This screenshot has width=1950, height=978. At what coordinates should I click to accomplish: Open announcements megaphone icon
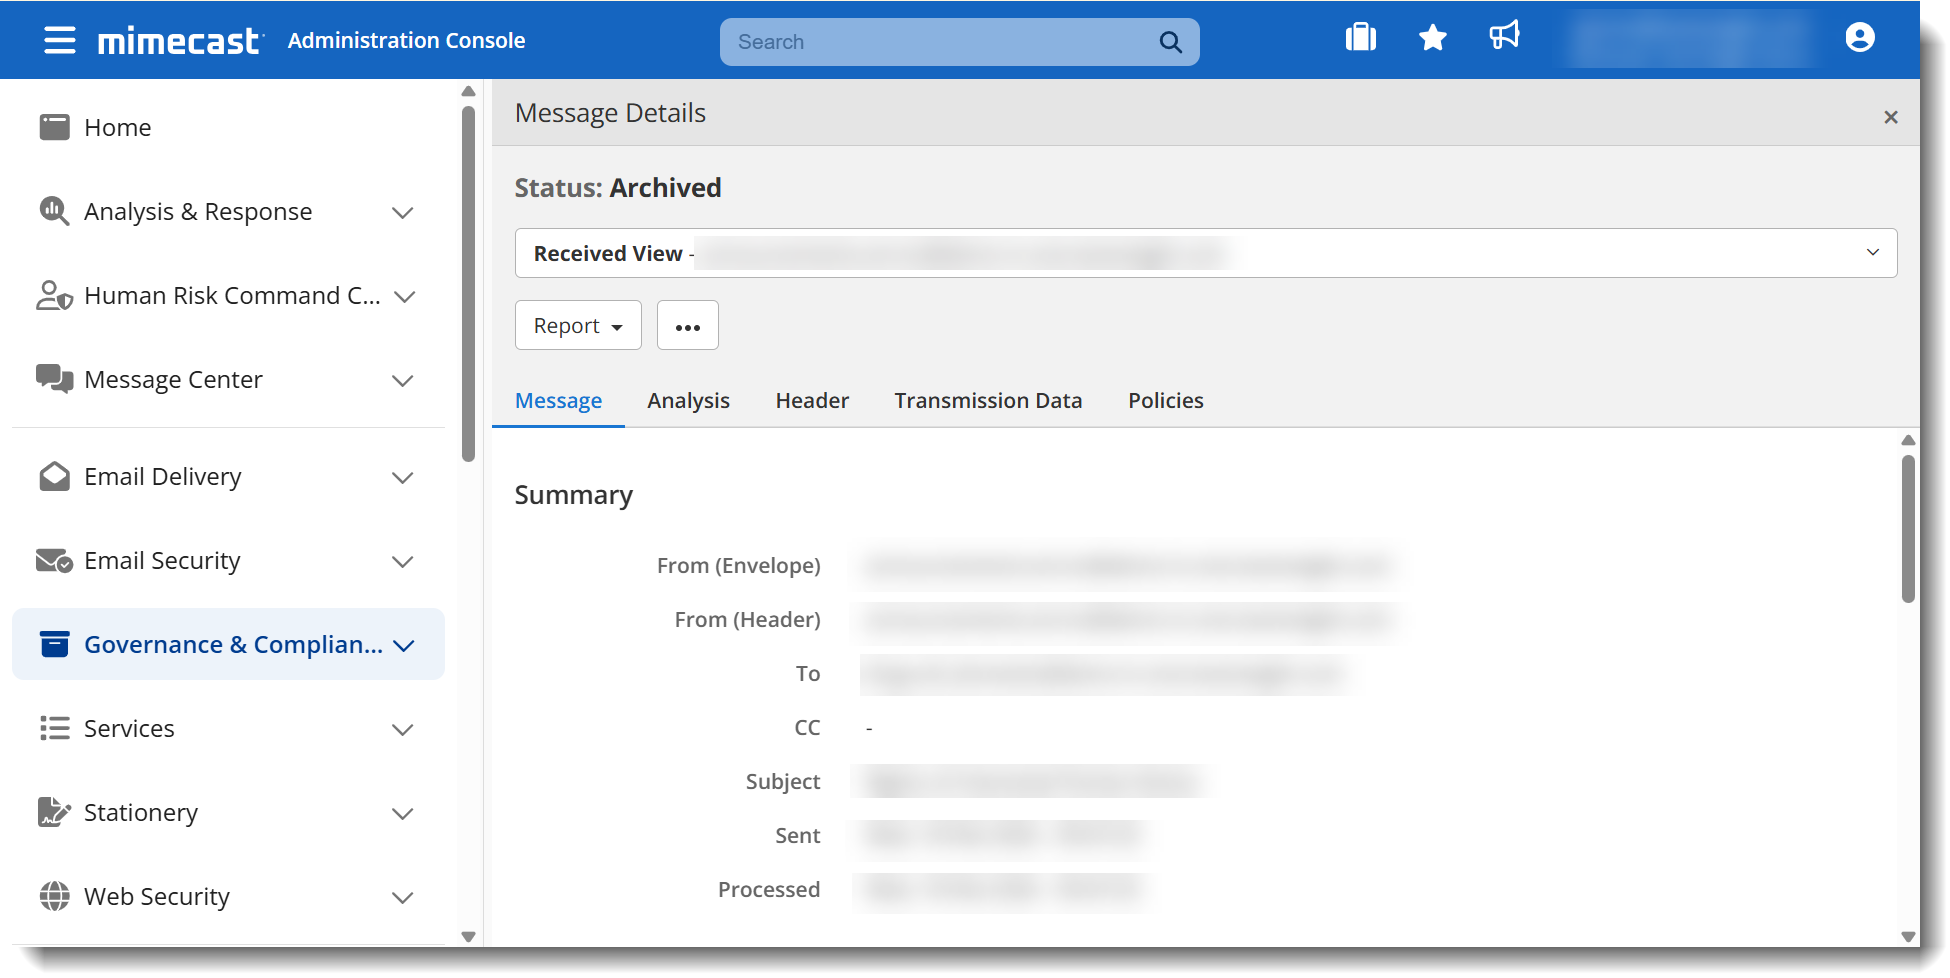coord(1504,36)
